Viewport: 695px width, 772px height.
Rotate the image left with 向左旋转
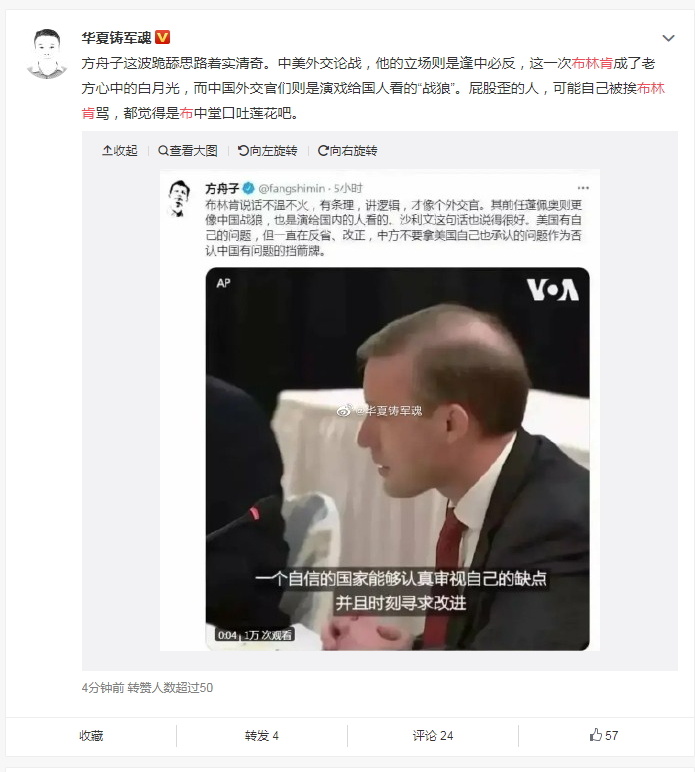click(x=267, y=151)
